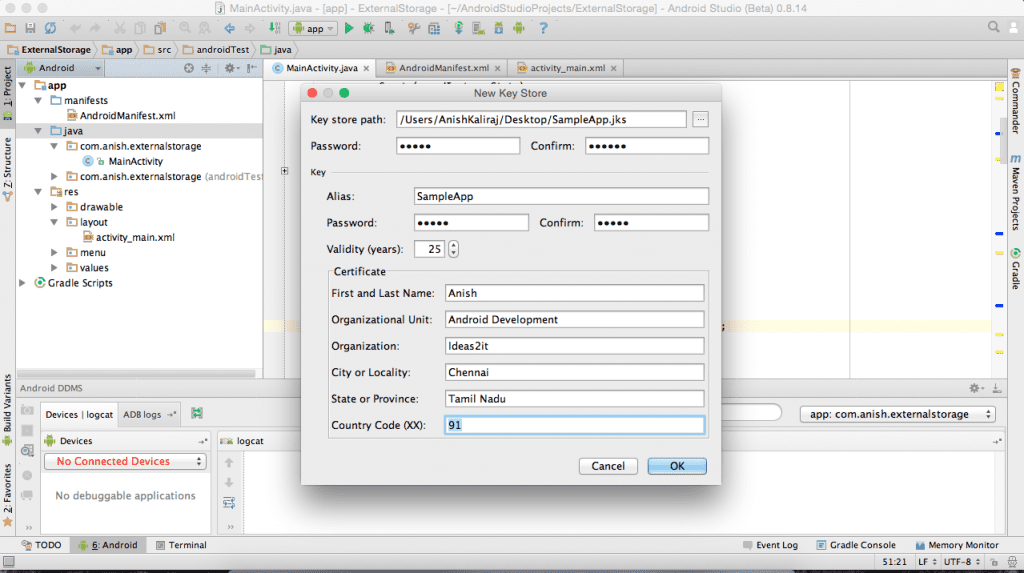This screenshot has height=573, width=1024.
Task: Collapse the layout folder in the tree
Action: [x=54, y=222]
